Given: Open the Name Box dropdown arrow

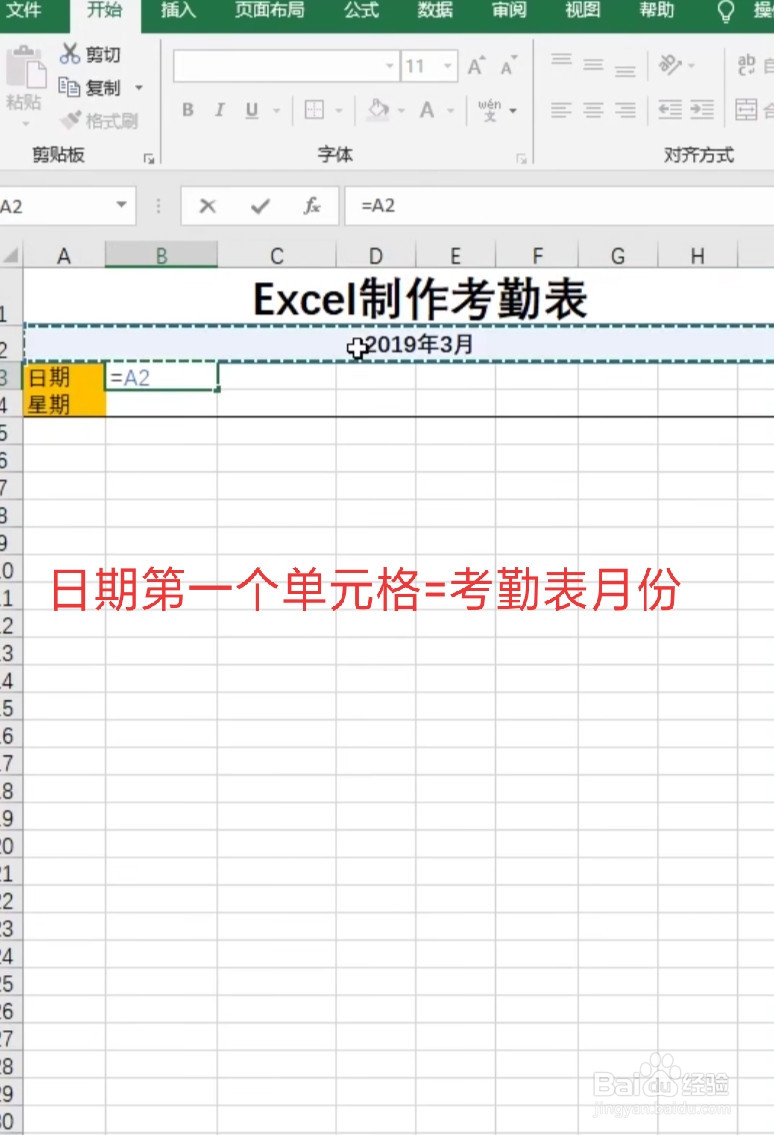Looking at the screenshot, I should coord(122,205).
